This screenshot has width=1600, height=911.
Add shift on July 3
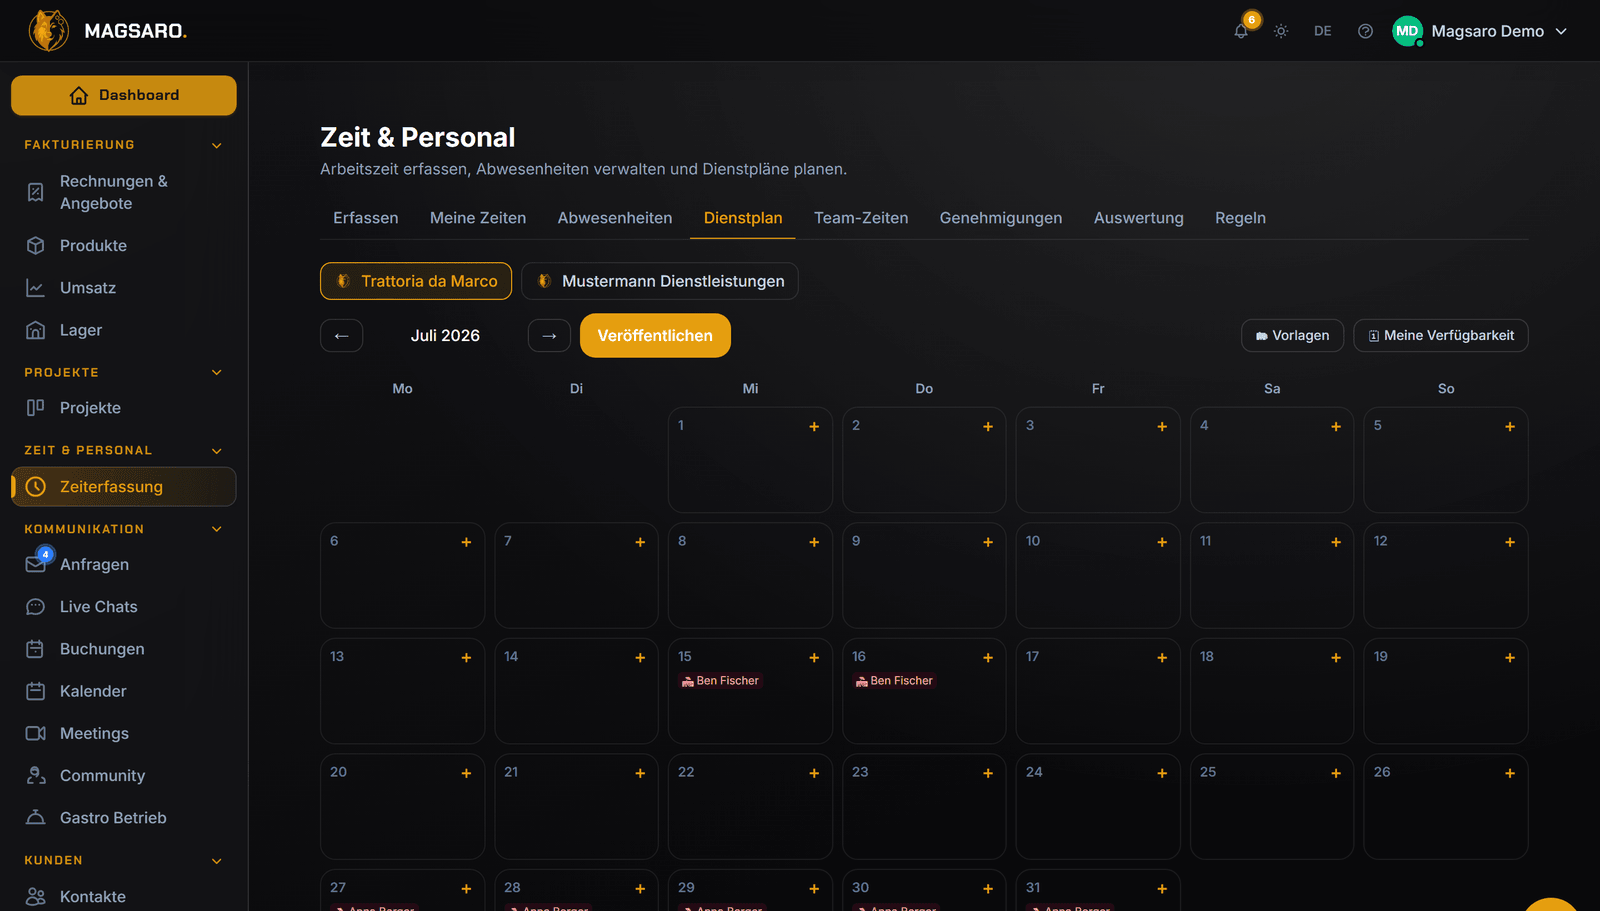point(1162,427)
